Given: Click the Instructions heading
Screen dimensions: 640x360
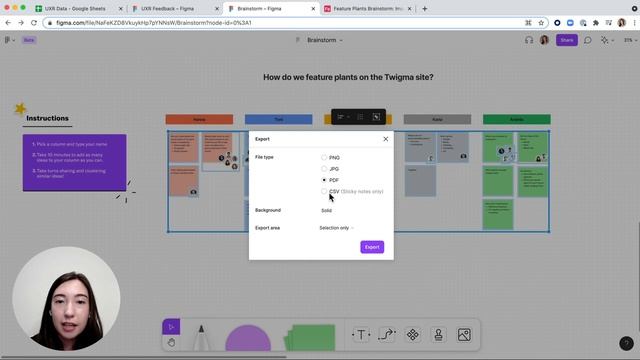Looking at the screenshot, I should coord(47,118).
